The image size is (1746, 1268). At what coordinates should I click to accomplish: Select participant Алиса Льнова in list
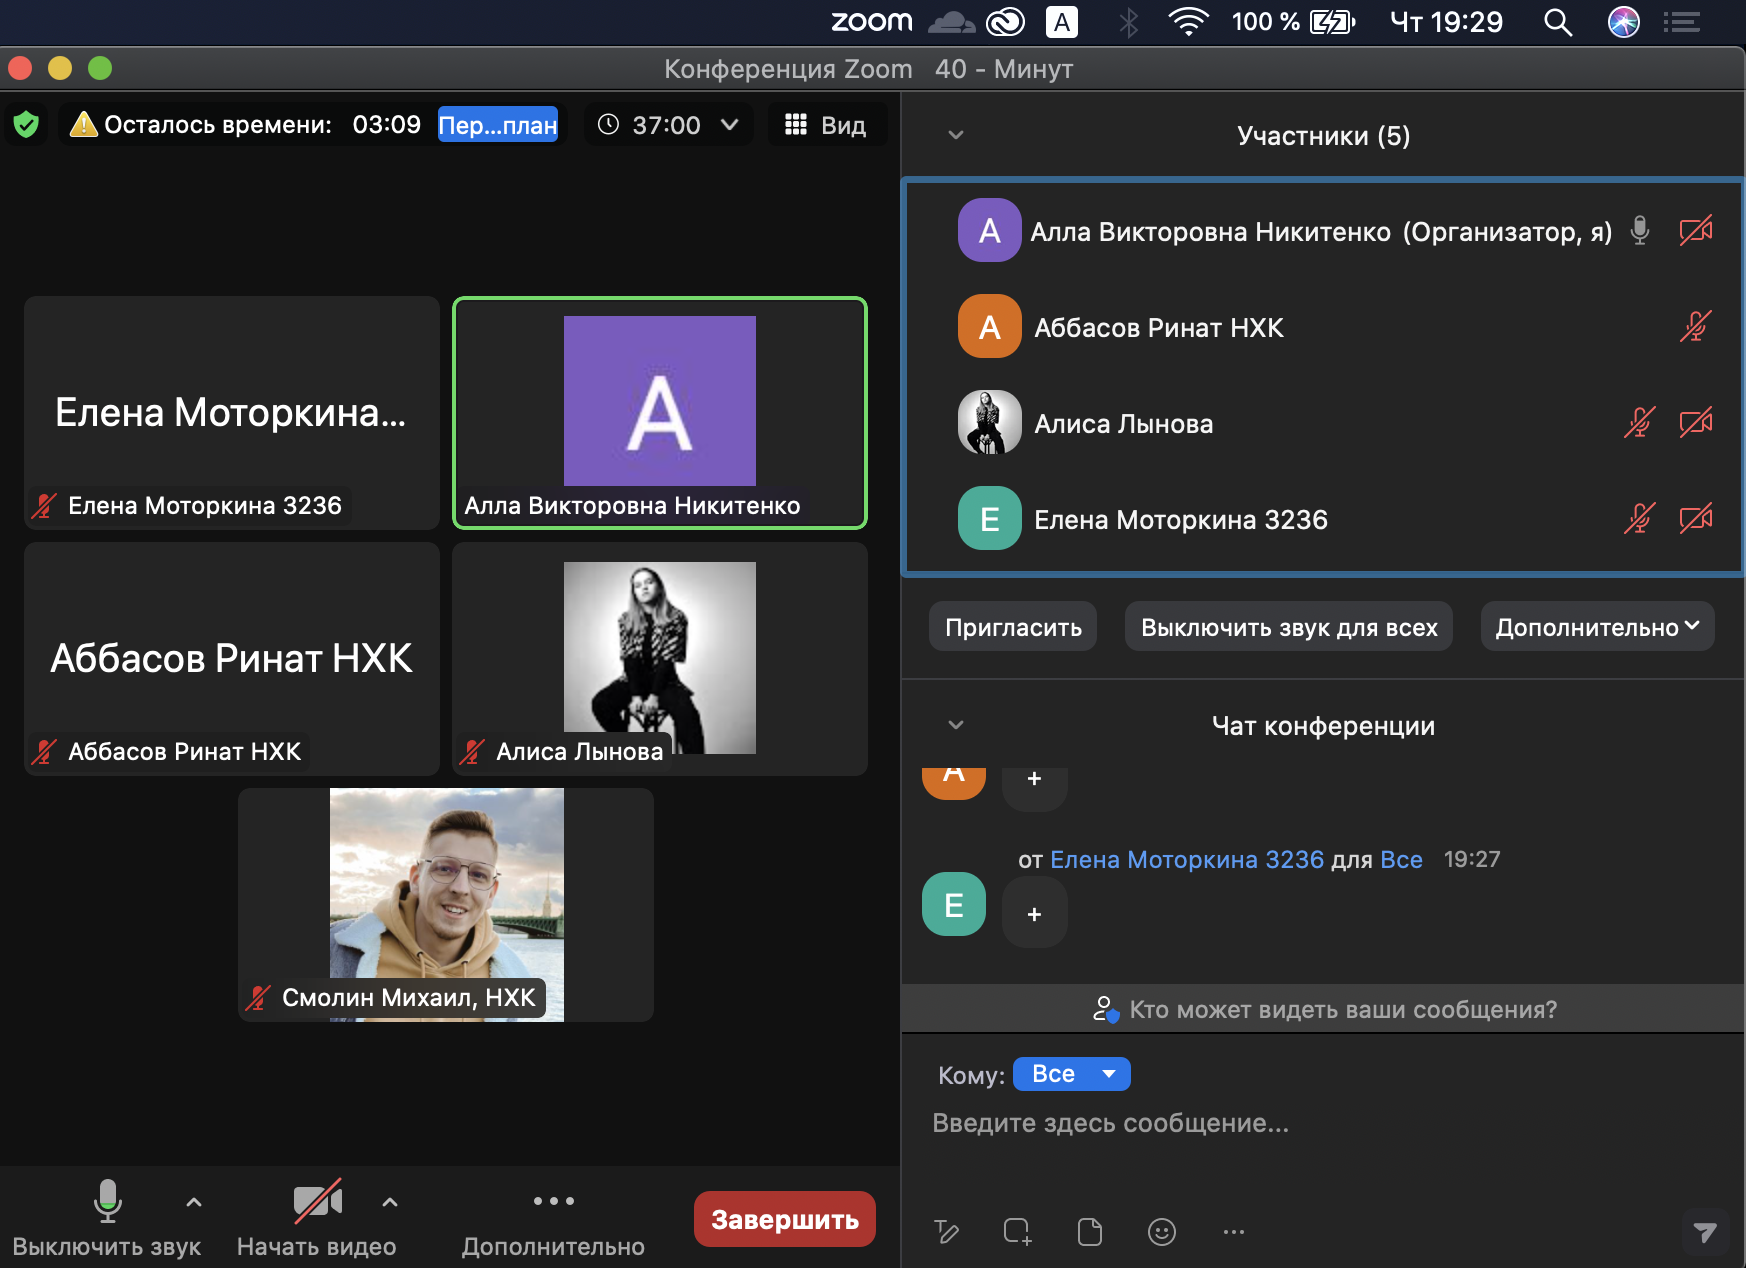(1323, 423)
